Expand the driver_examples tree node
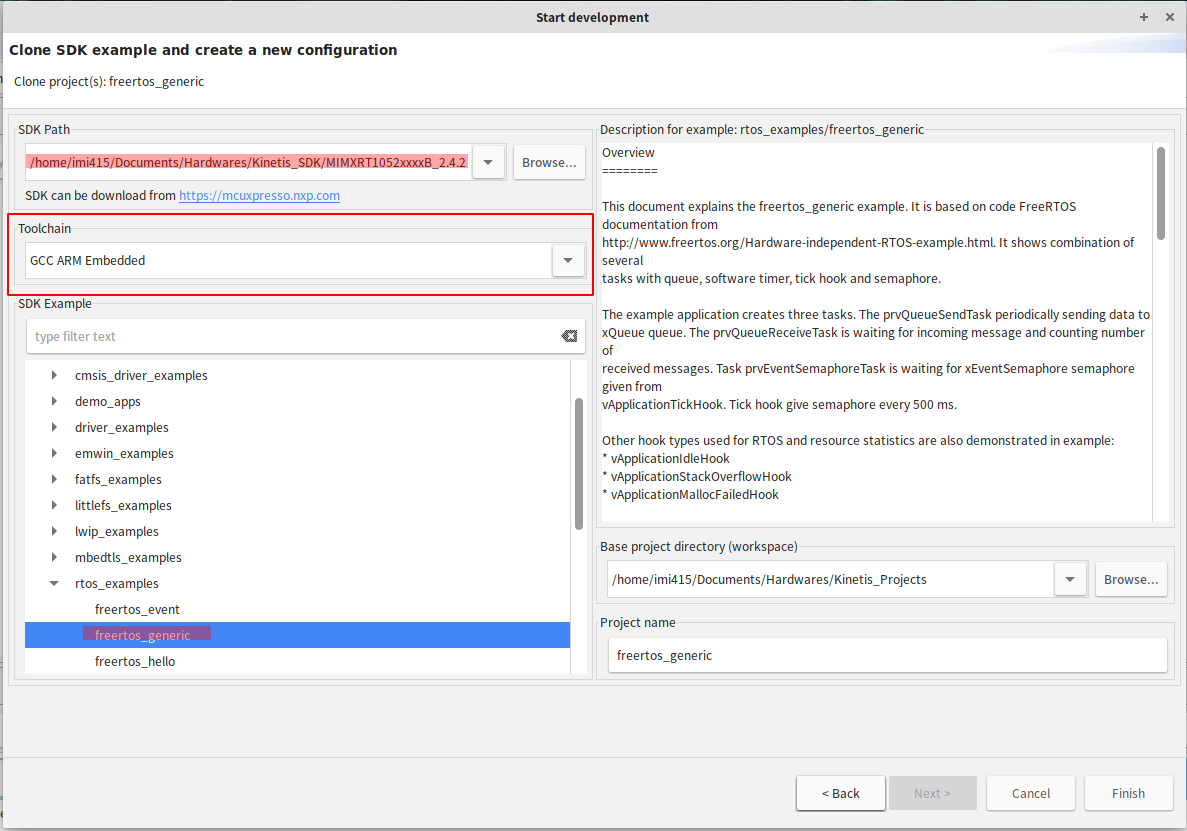1187x831 pixels. point(54,428)
